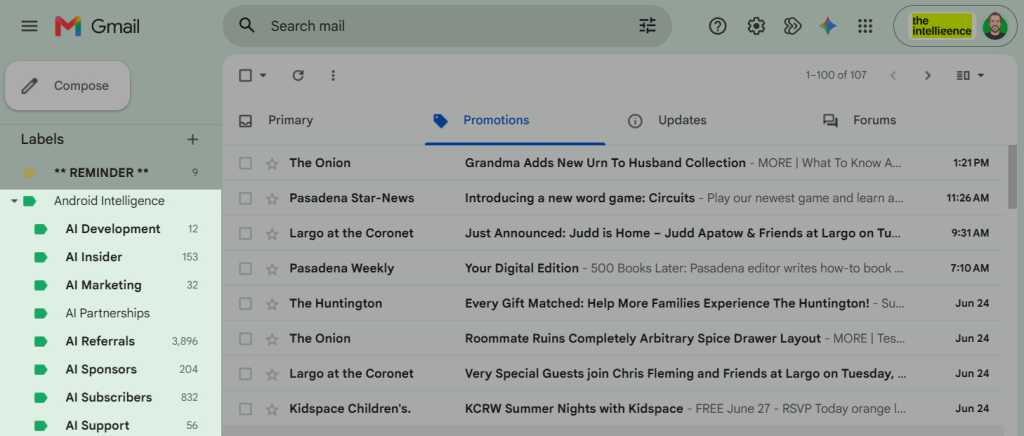Check the Chris Fleming Largo email checkbox
The height and width of the screenshot is (436, 1024).
[246, 374]
